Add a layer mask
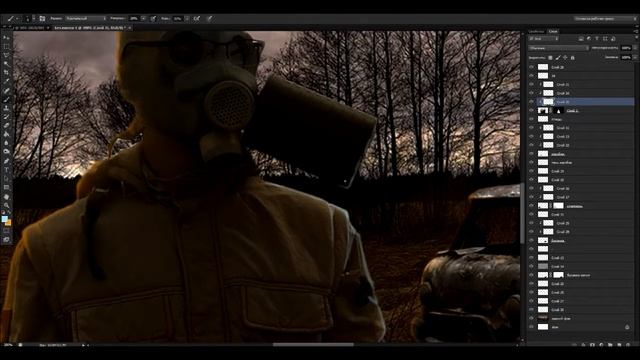This screenshot has height=360, width=640. 592,345
